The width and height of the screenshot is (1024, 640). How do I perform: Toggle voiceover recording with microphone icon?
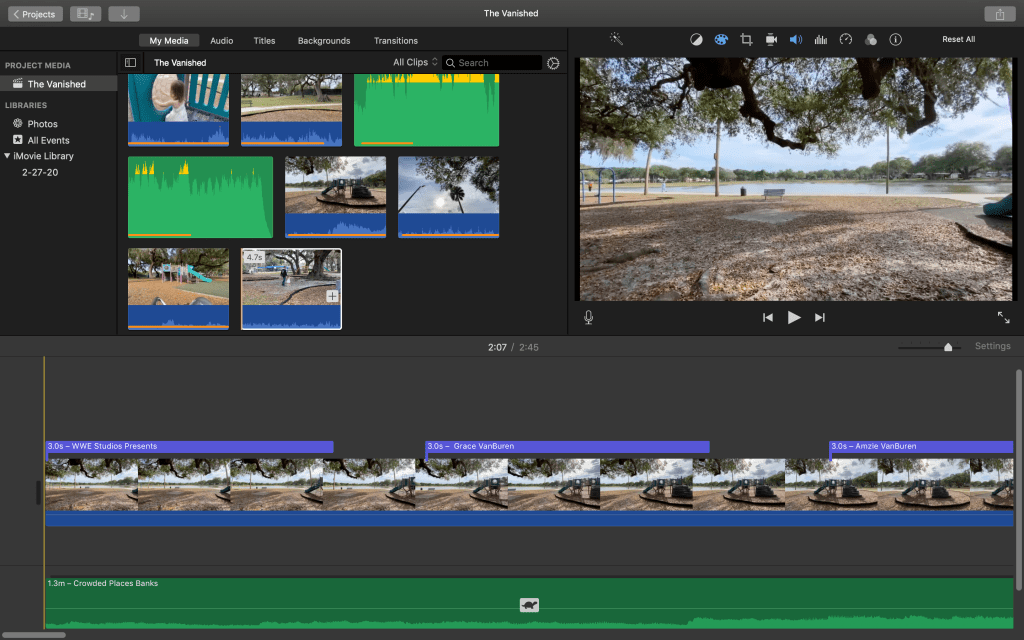[589, 317]
